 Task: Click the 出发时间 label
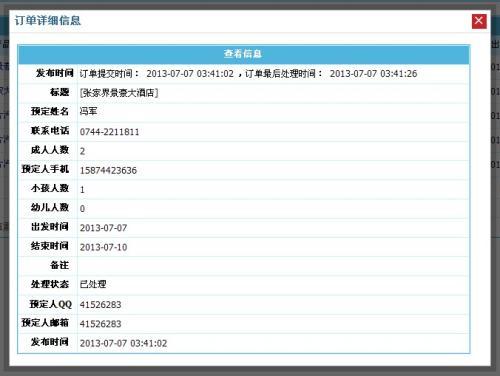50,227
